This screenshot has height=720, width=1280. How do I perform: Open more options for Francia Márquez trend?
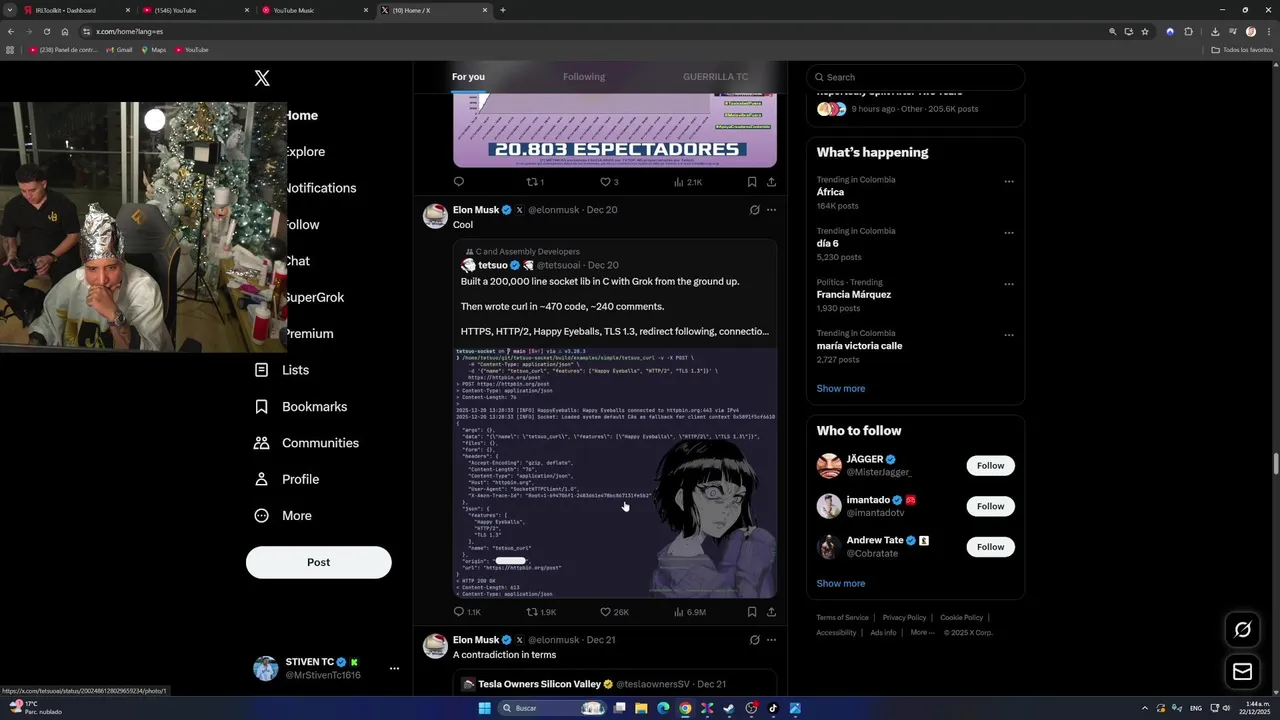[1009, 284]
